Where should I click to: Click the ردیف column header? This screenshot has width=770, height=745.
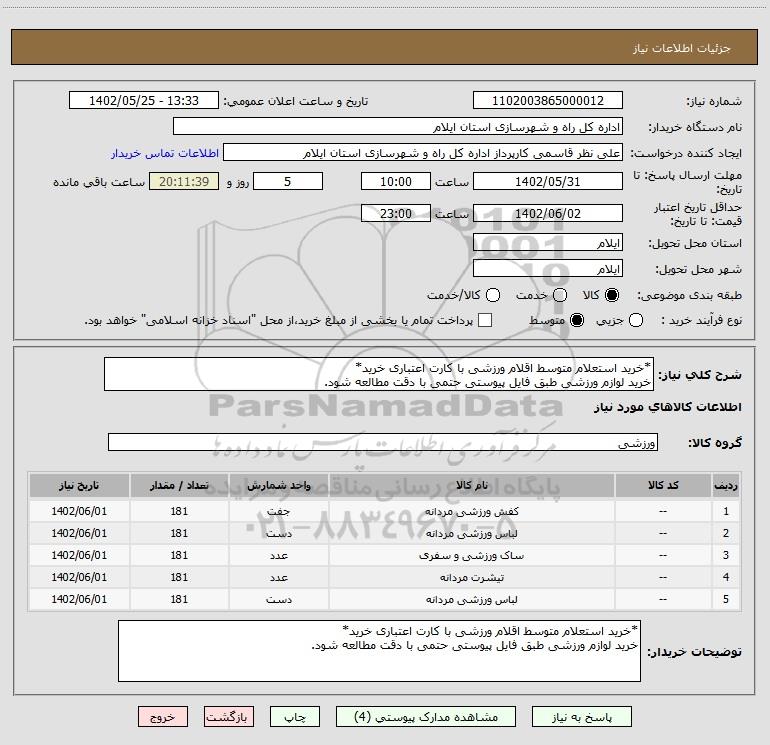pos(726,485)
